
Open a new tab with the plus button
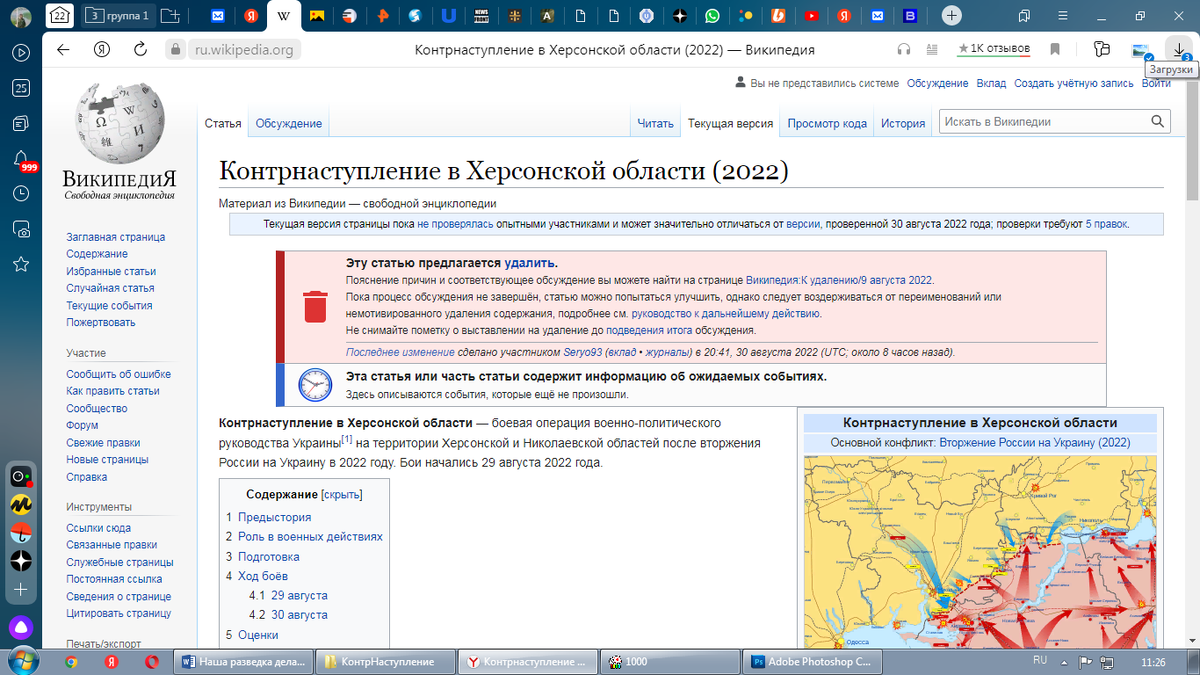952,15
